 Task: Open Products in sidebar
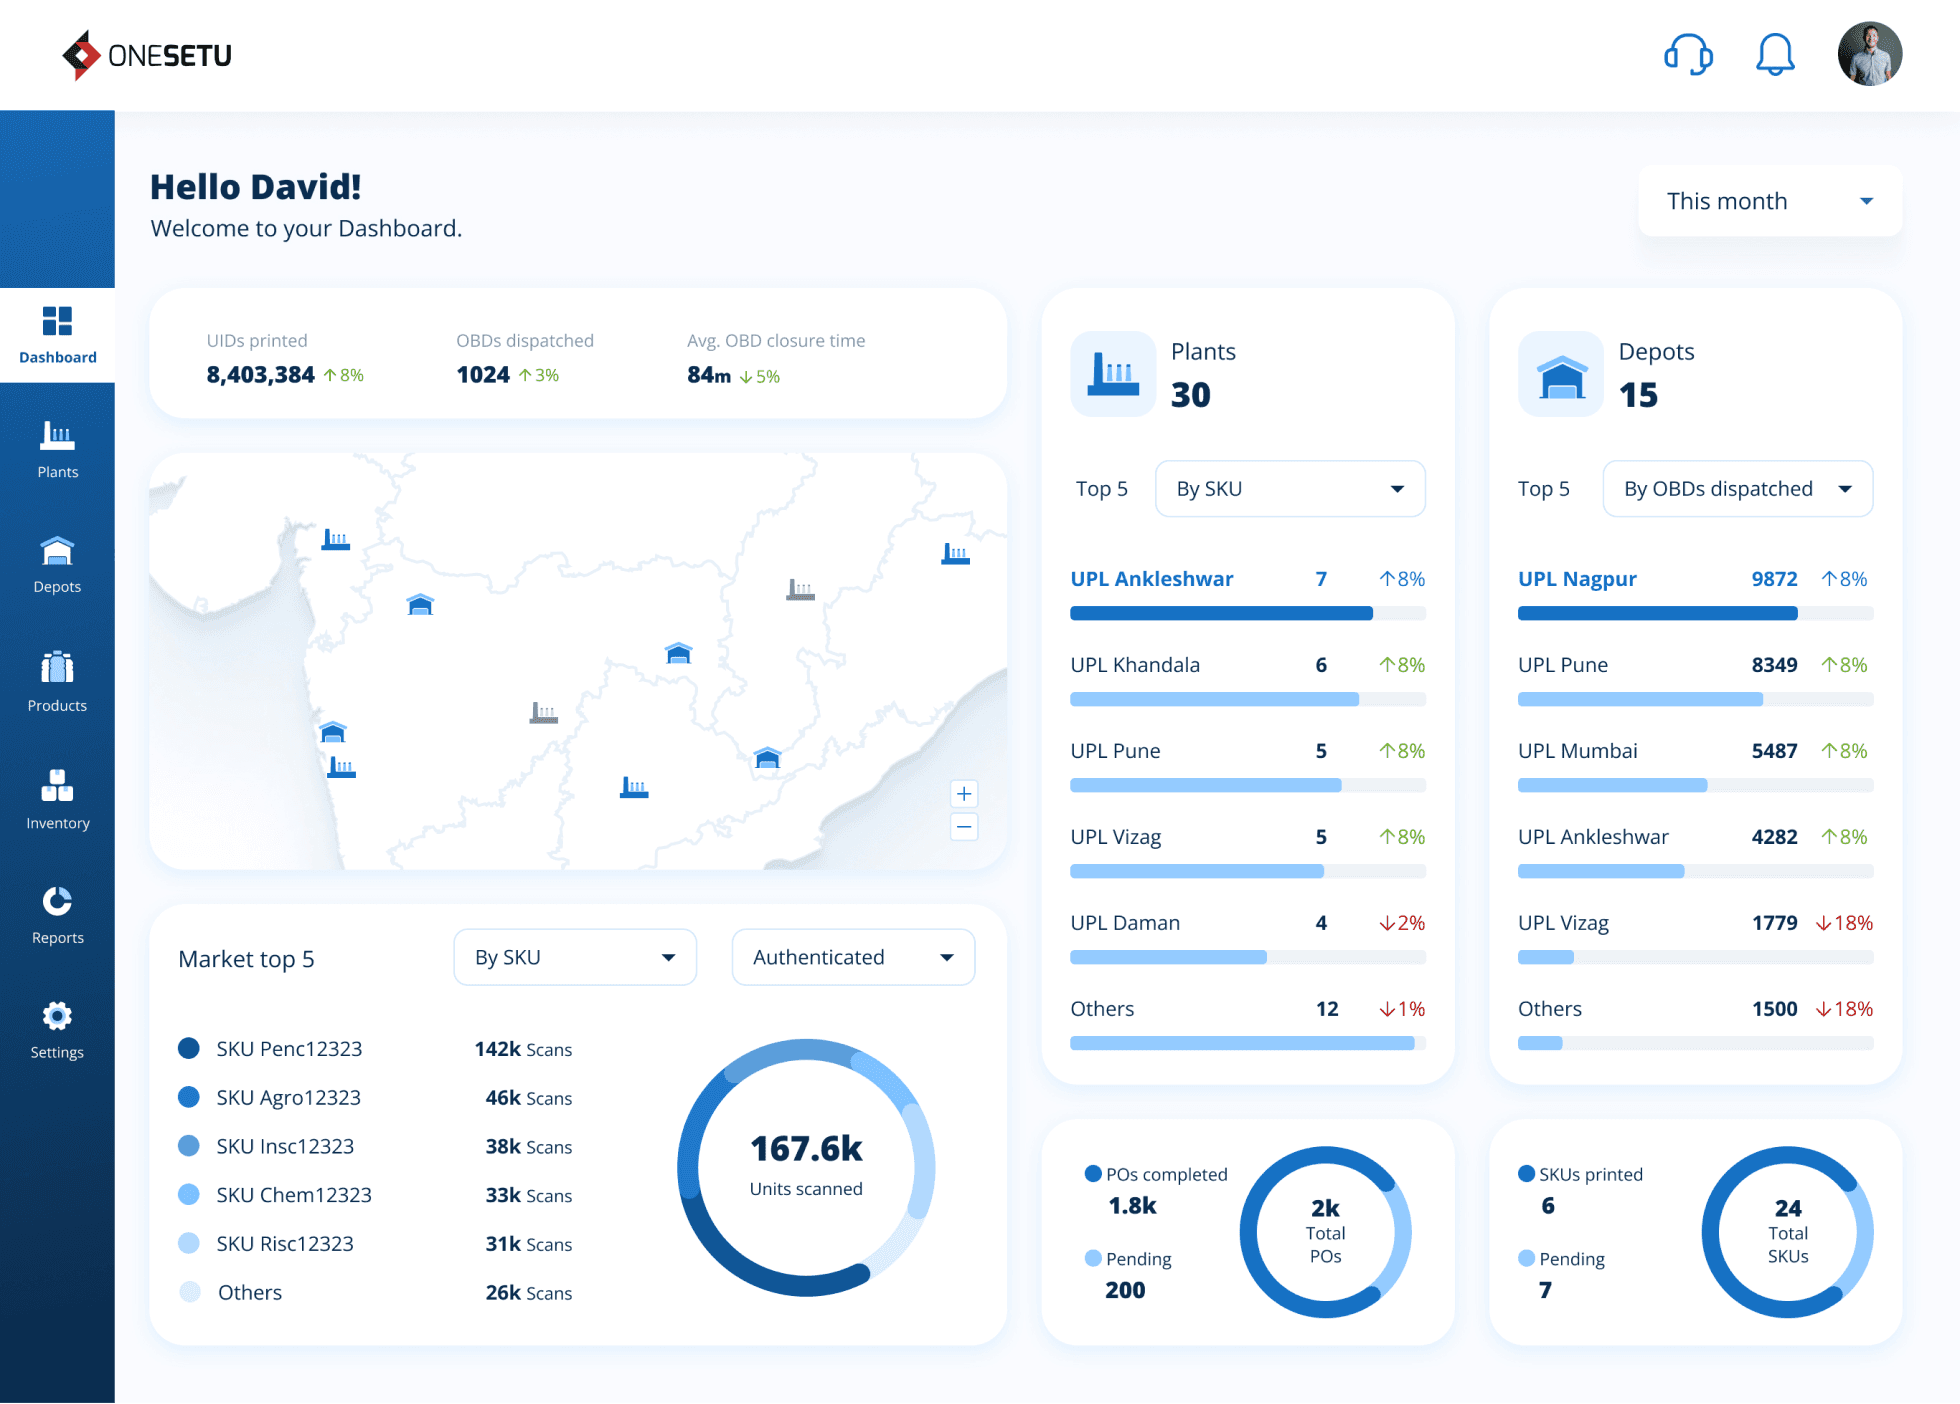pos(57,682)
